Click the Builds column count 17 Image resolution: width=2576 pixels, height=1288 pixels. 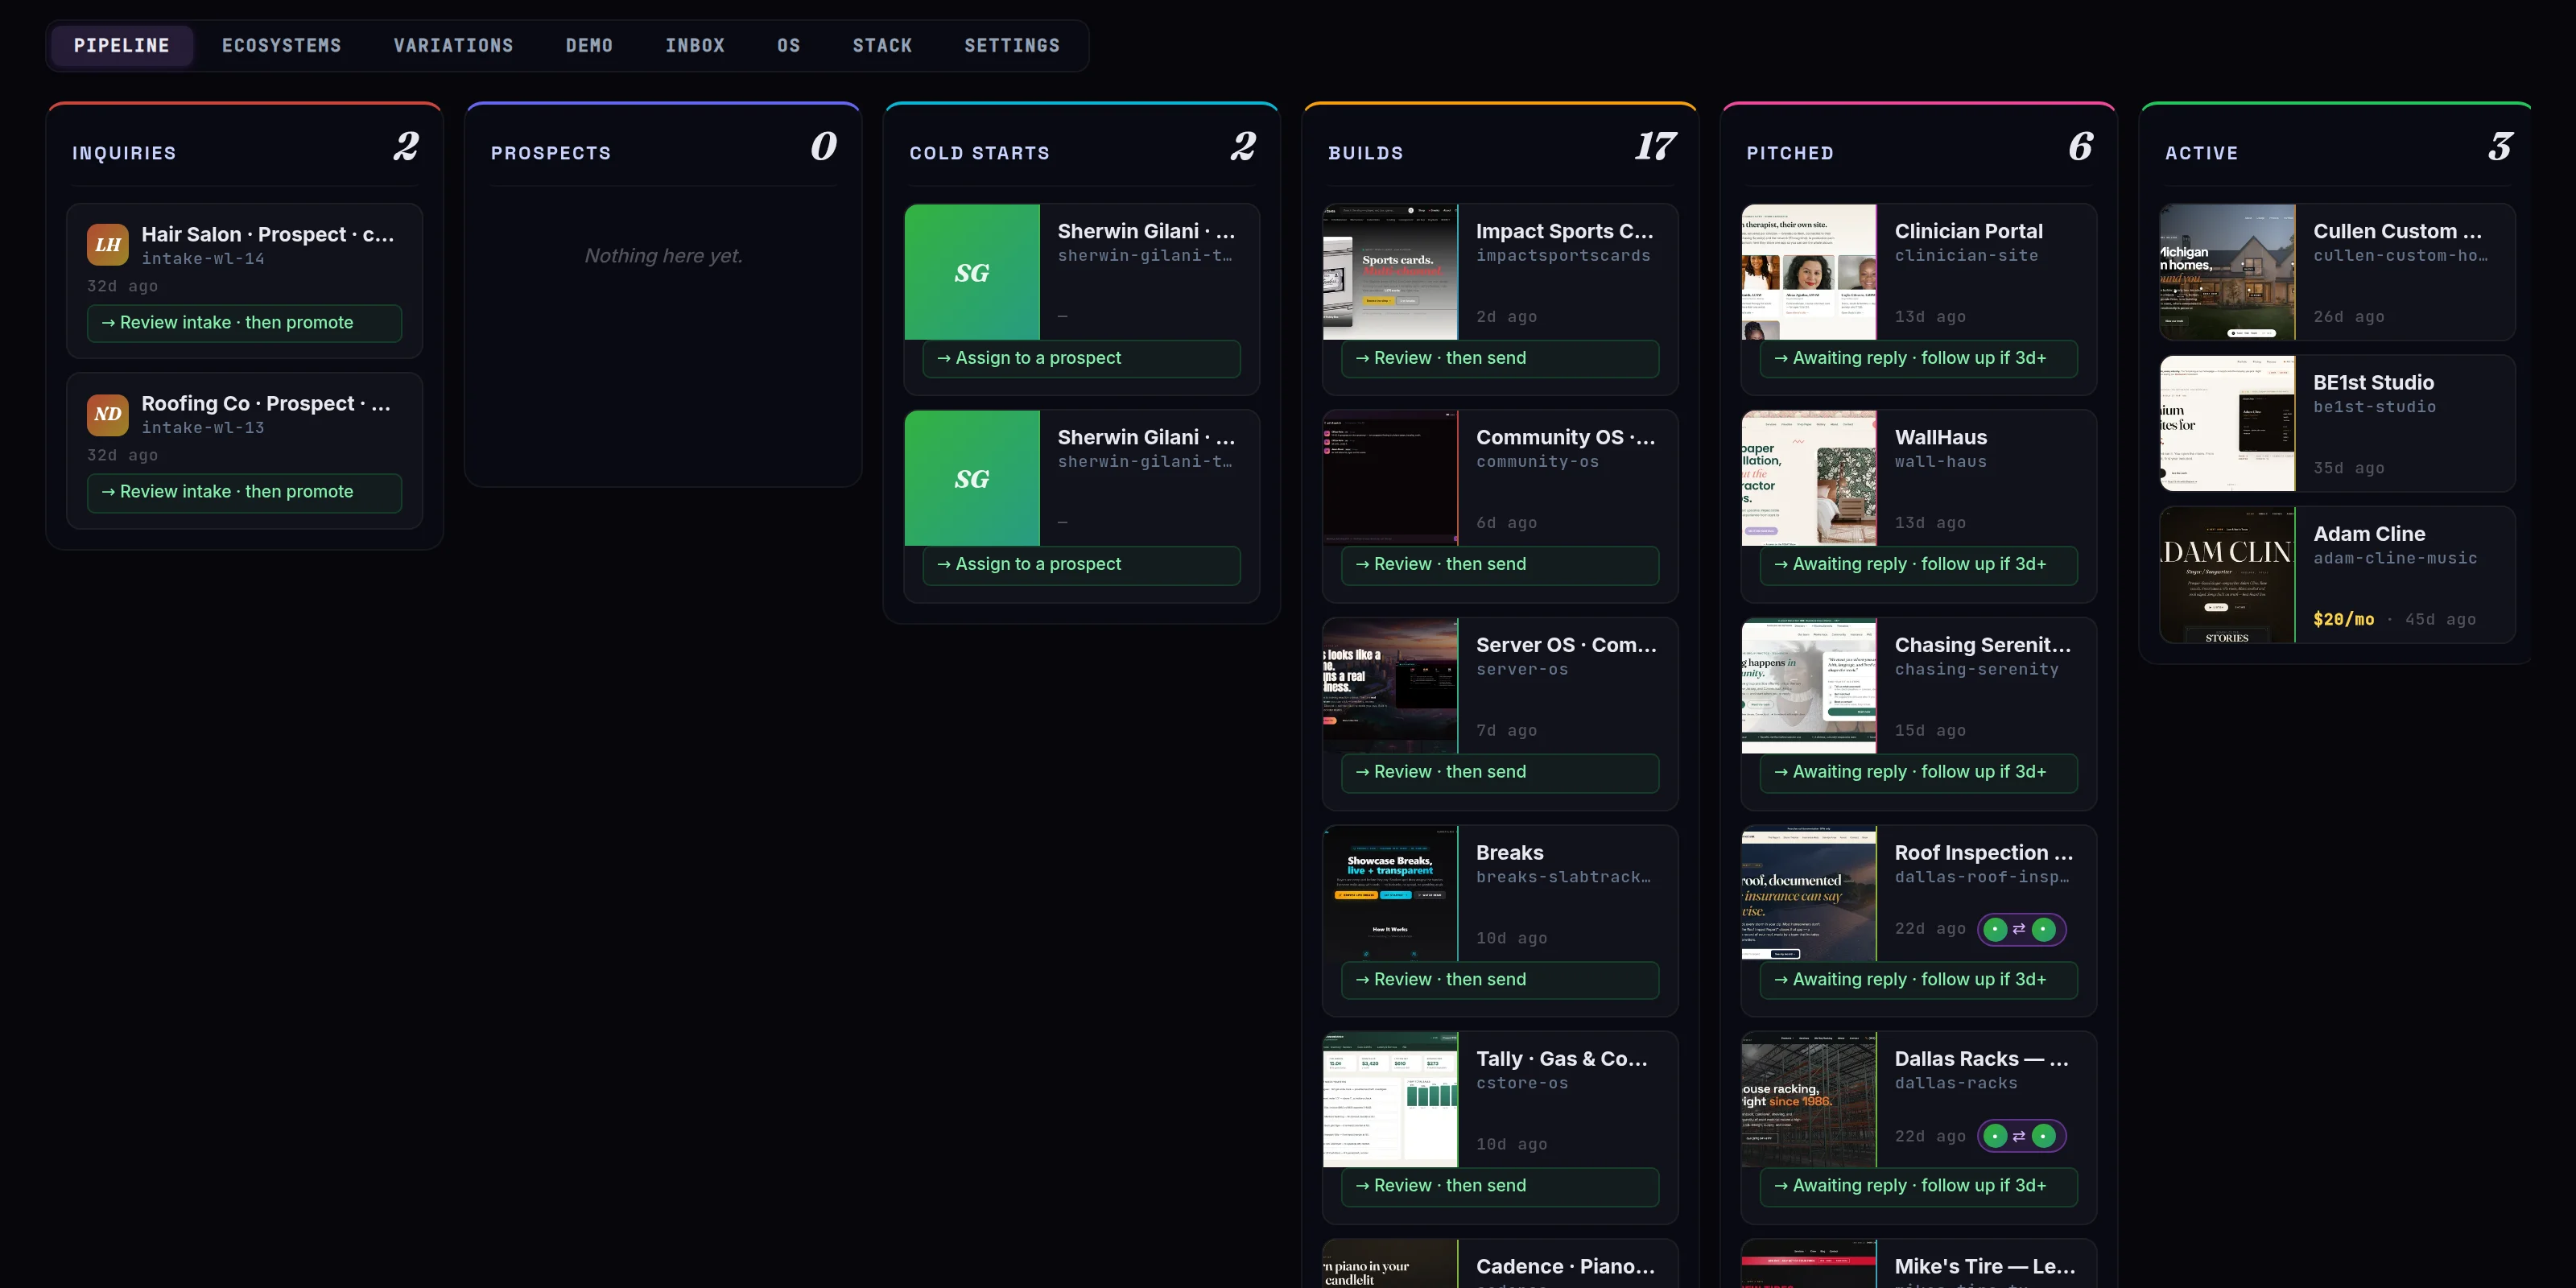(x=1654, y=147)
